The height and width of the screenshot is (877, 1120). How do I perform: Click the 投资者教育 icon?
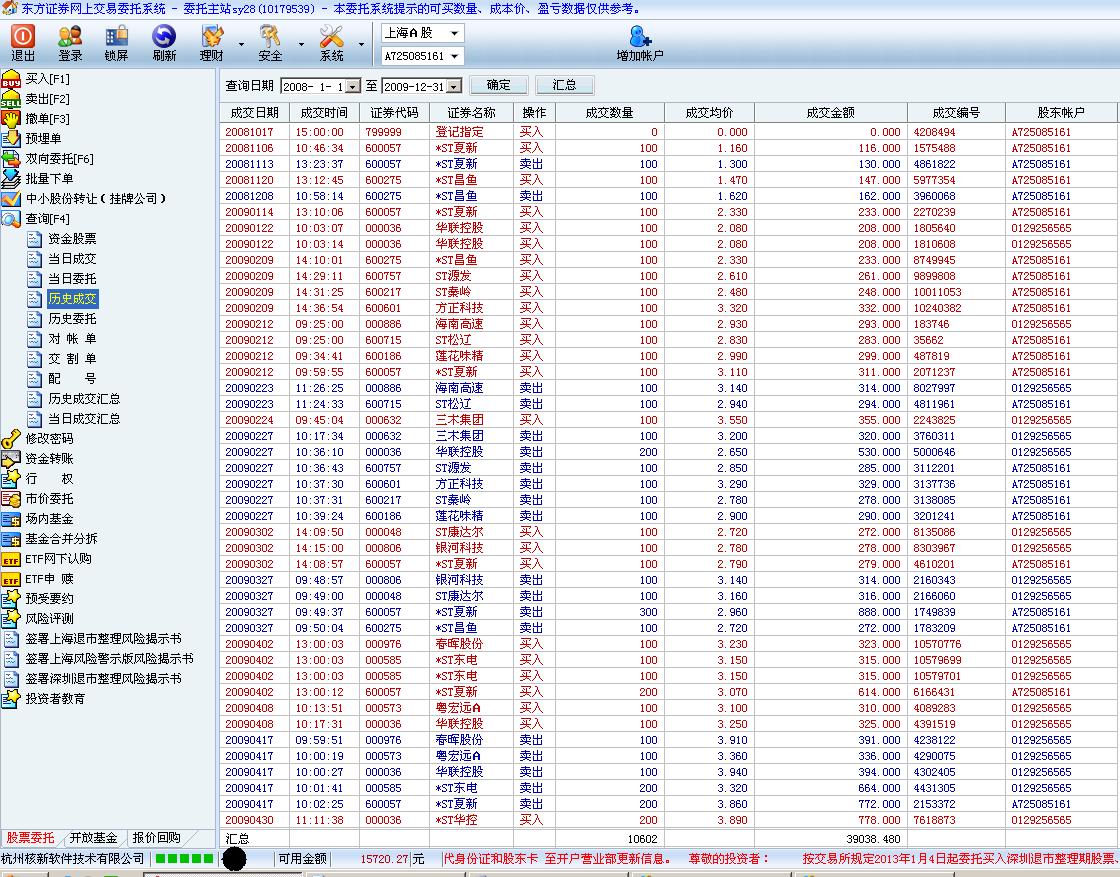(11, 698)
